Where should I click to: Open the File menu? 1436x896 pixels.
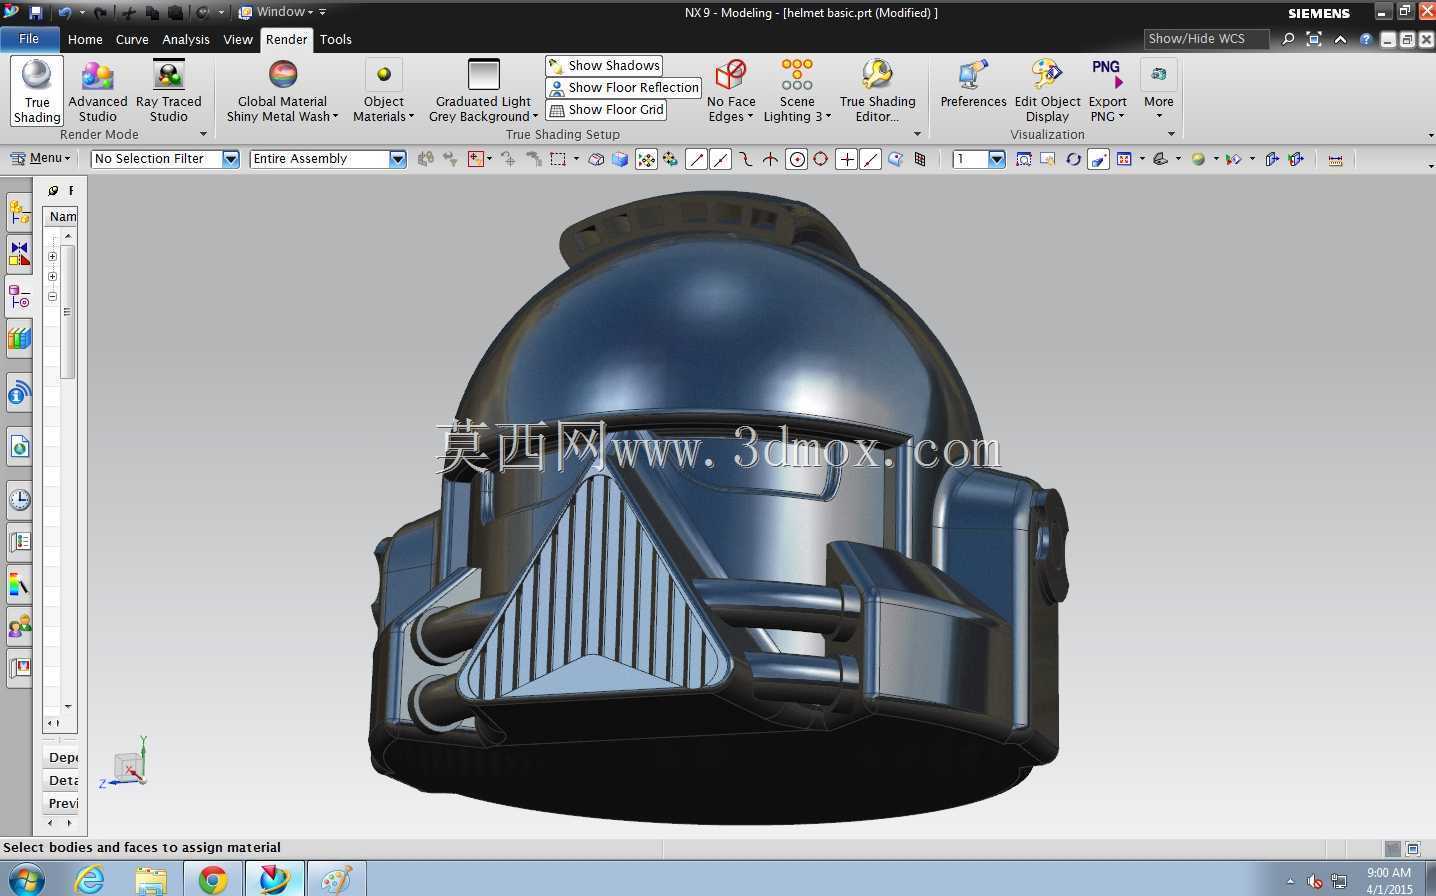pyautogui.click(x=29, y=39)
